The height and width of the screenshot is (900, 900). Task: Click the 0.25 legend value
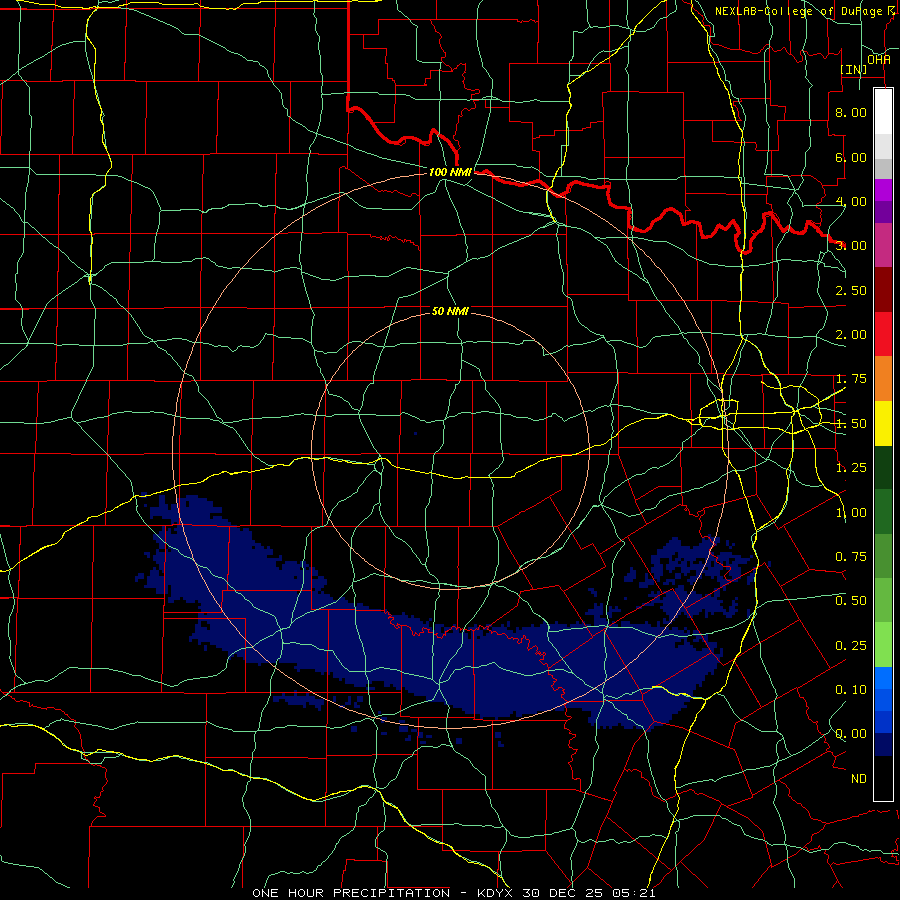(851, 646)
